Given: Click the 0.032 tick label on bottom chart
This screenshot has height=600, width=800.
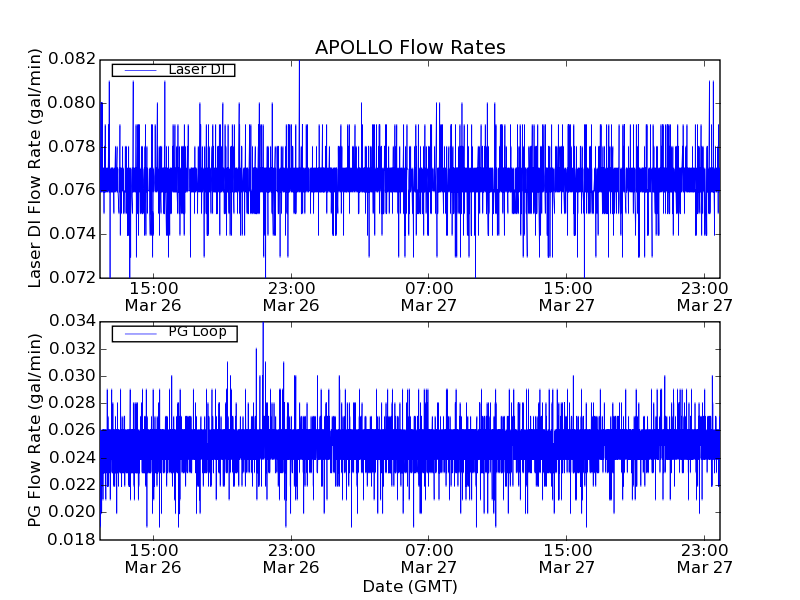Looking at the screenshot, I should (x=72, y=349).
